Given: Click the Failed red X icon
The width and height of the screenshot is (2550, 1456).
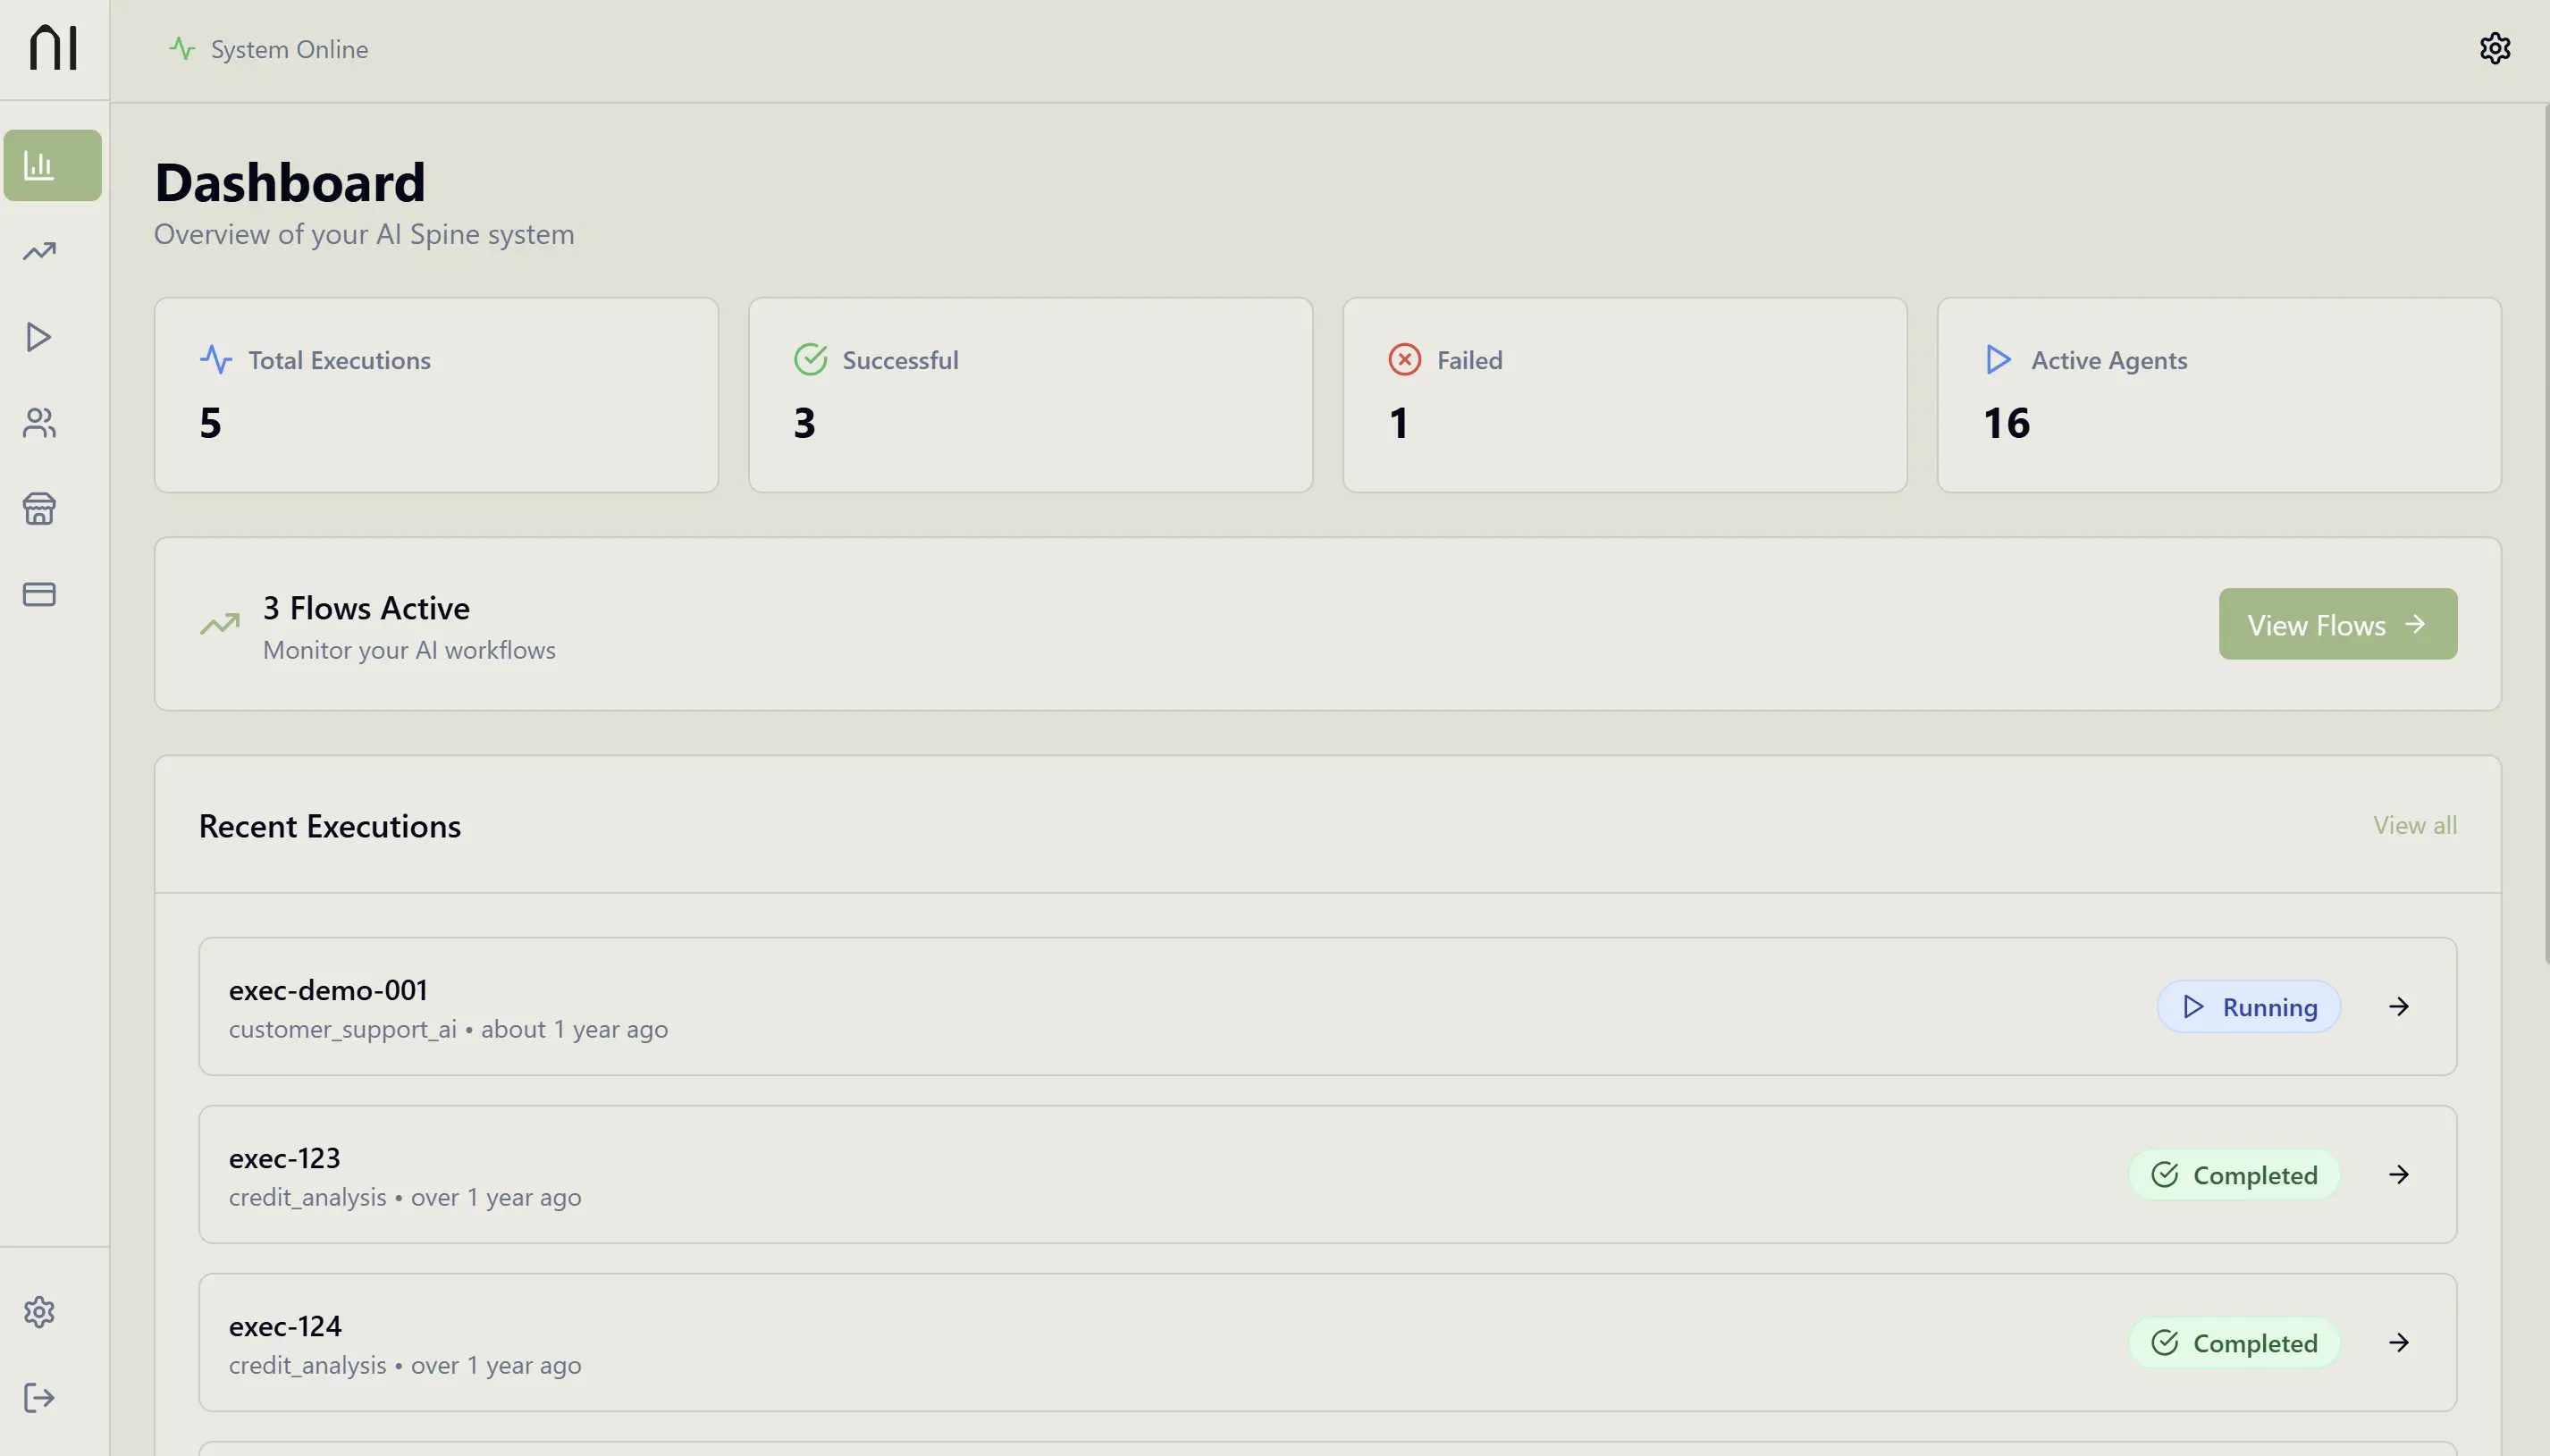Looking at the screenshot, I should [1404, 359].
